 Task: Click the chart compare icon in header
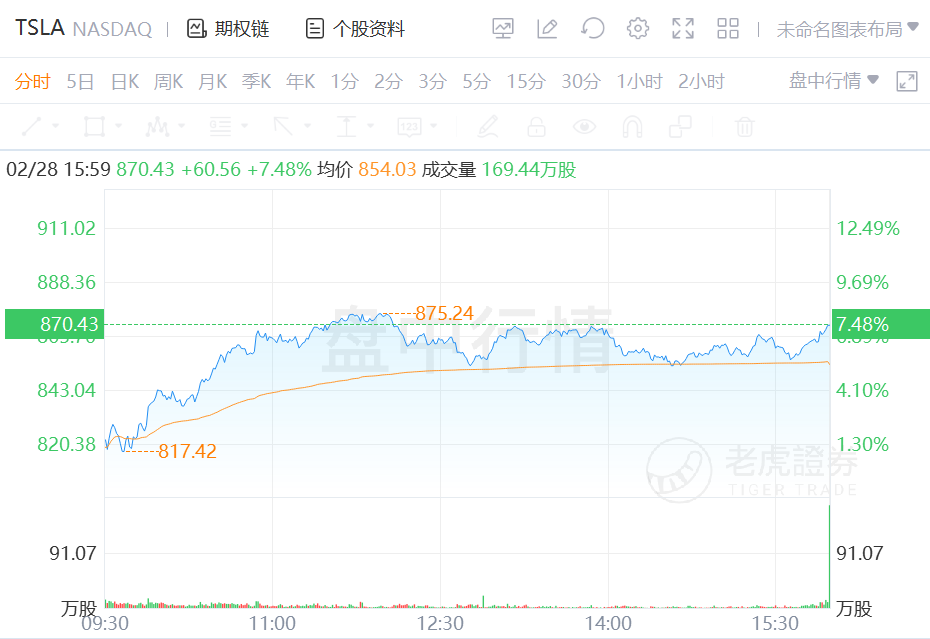(x=503, y=29)
